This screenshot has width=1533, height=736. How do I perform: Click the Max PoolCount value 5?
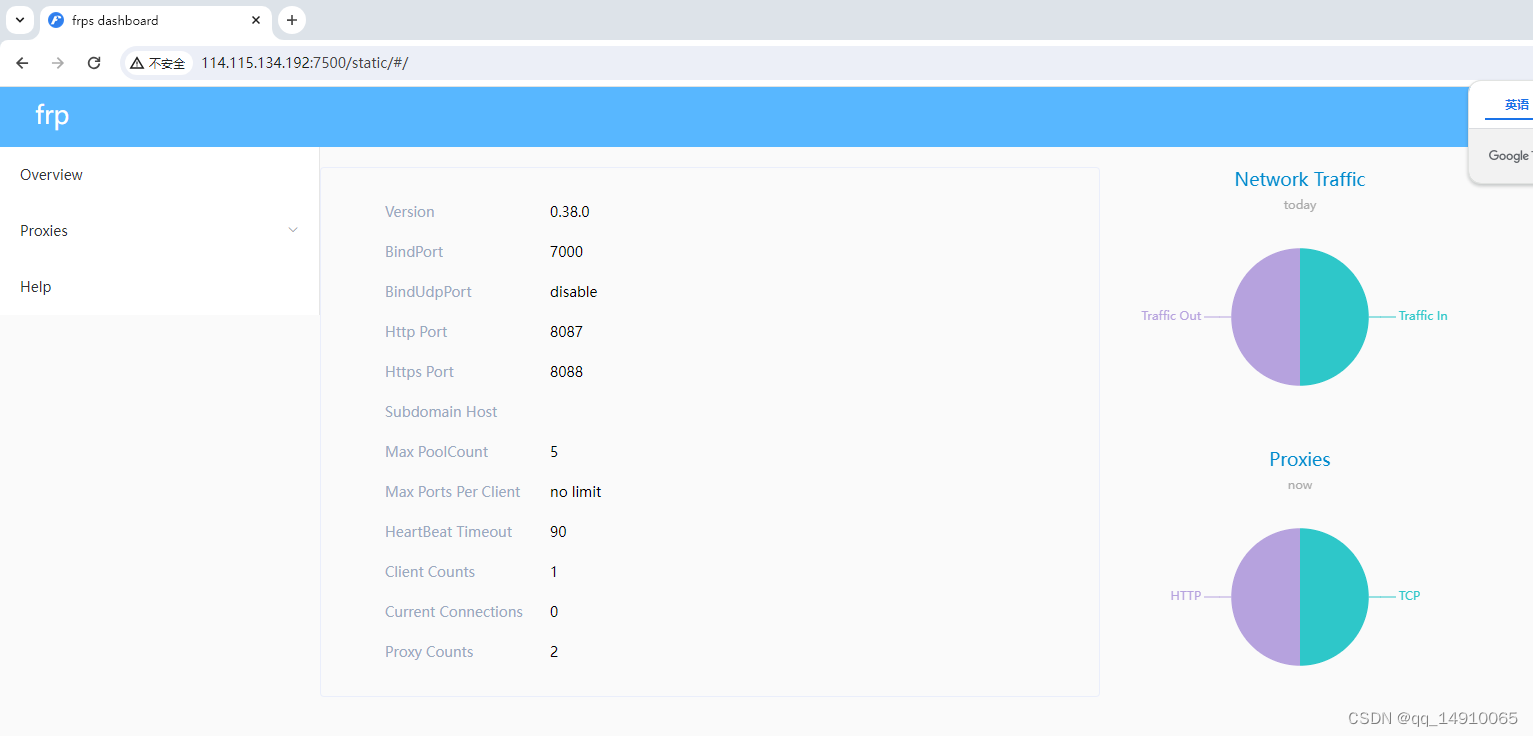tap(554, 452)
